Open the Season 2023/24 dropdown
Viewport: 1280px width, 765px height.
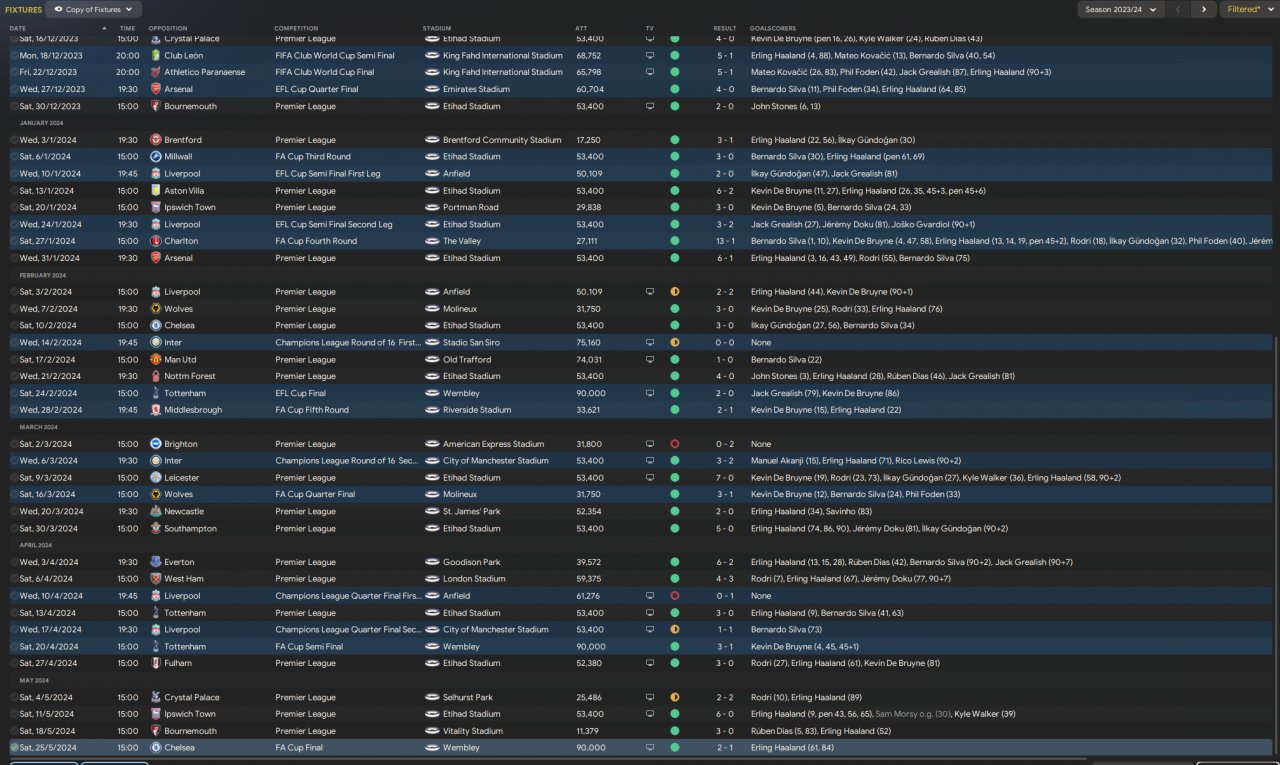(x=1121, y=9)
